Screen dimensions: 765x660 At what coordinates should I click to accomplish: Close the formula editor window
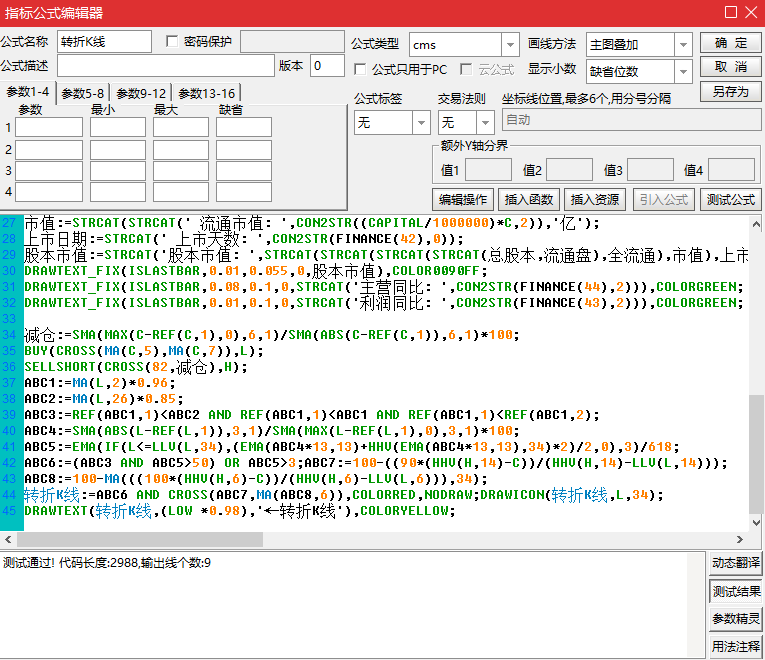coord(751,13)
